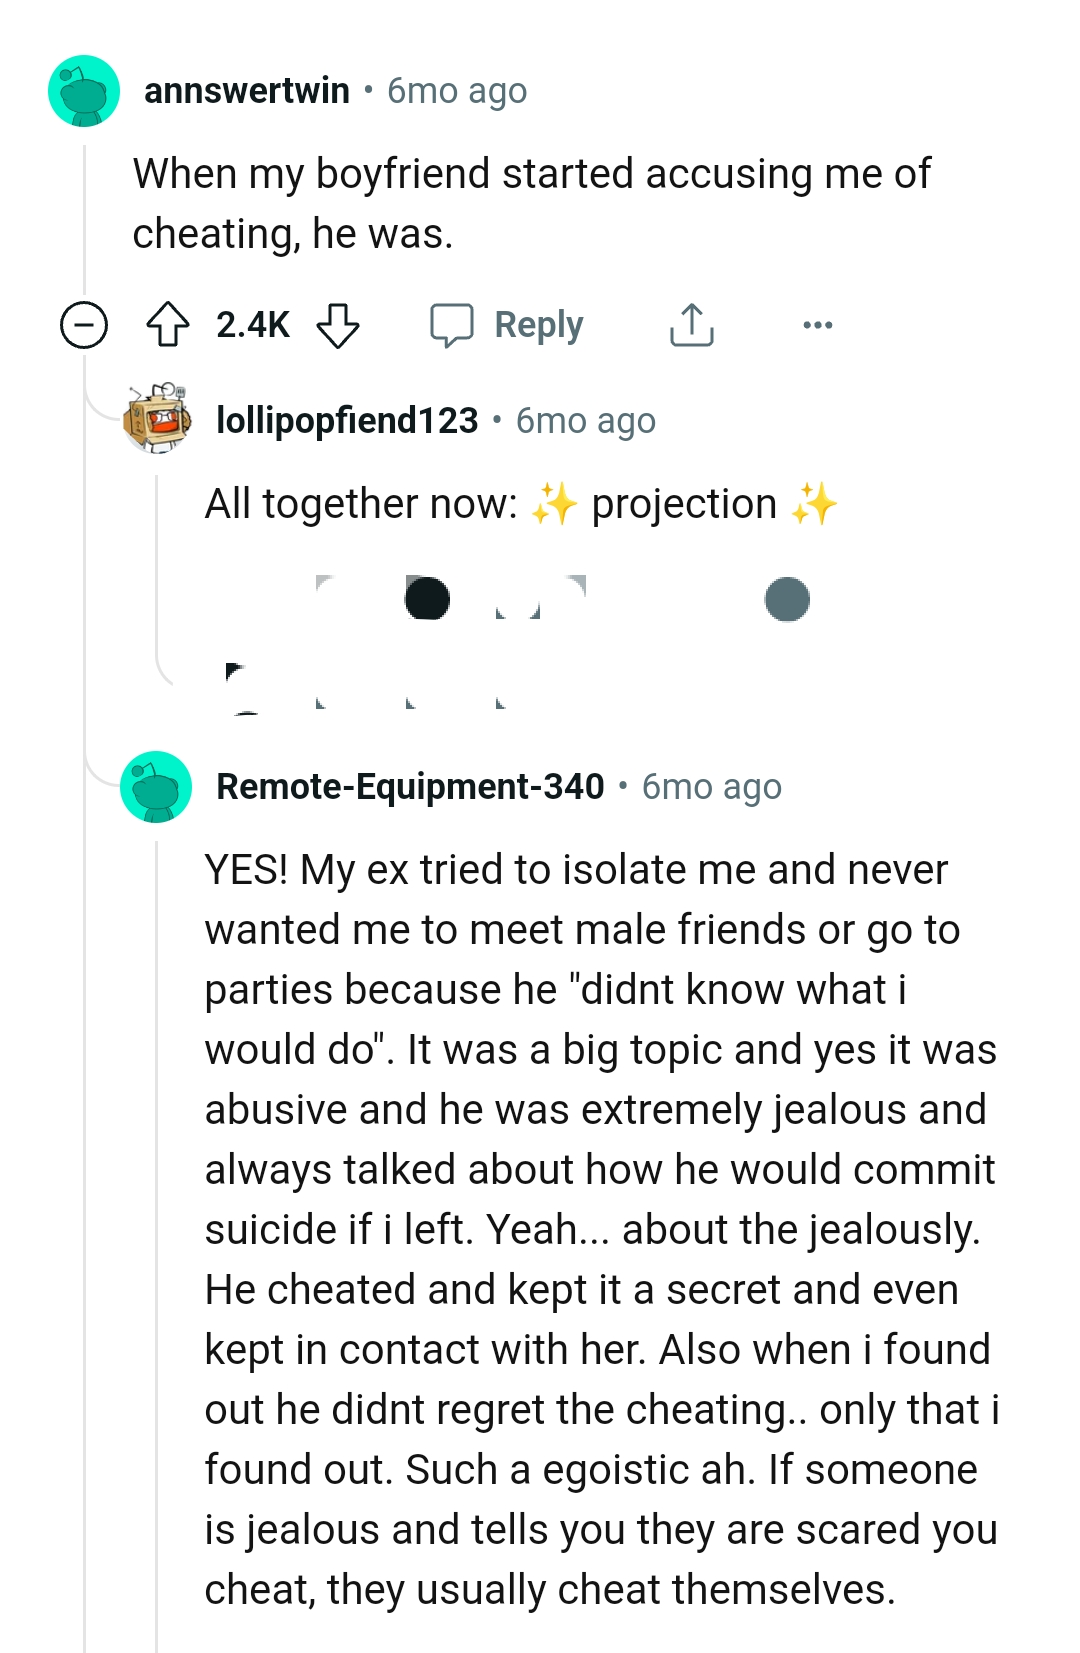Expand the overflow actions with the three-dot control
Image resolution: width=1080 pixels, height=1653 pixels.
[x=817, y=324]
